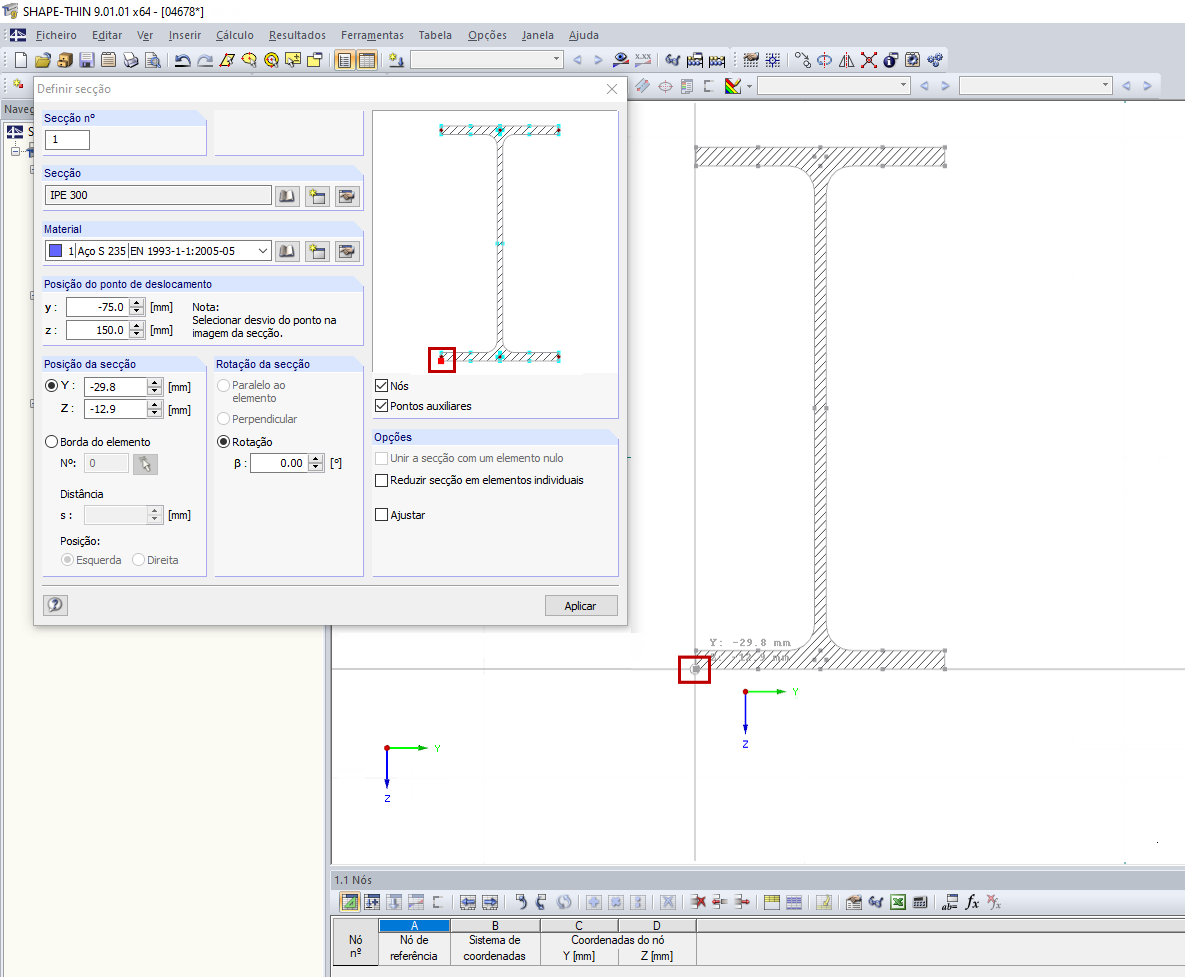Viewport: 1185px width, 977px height.
Task: Close the Definir secção dialog
Action: (612, 89)
